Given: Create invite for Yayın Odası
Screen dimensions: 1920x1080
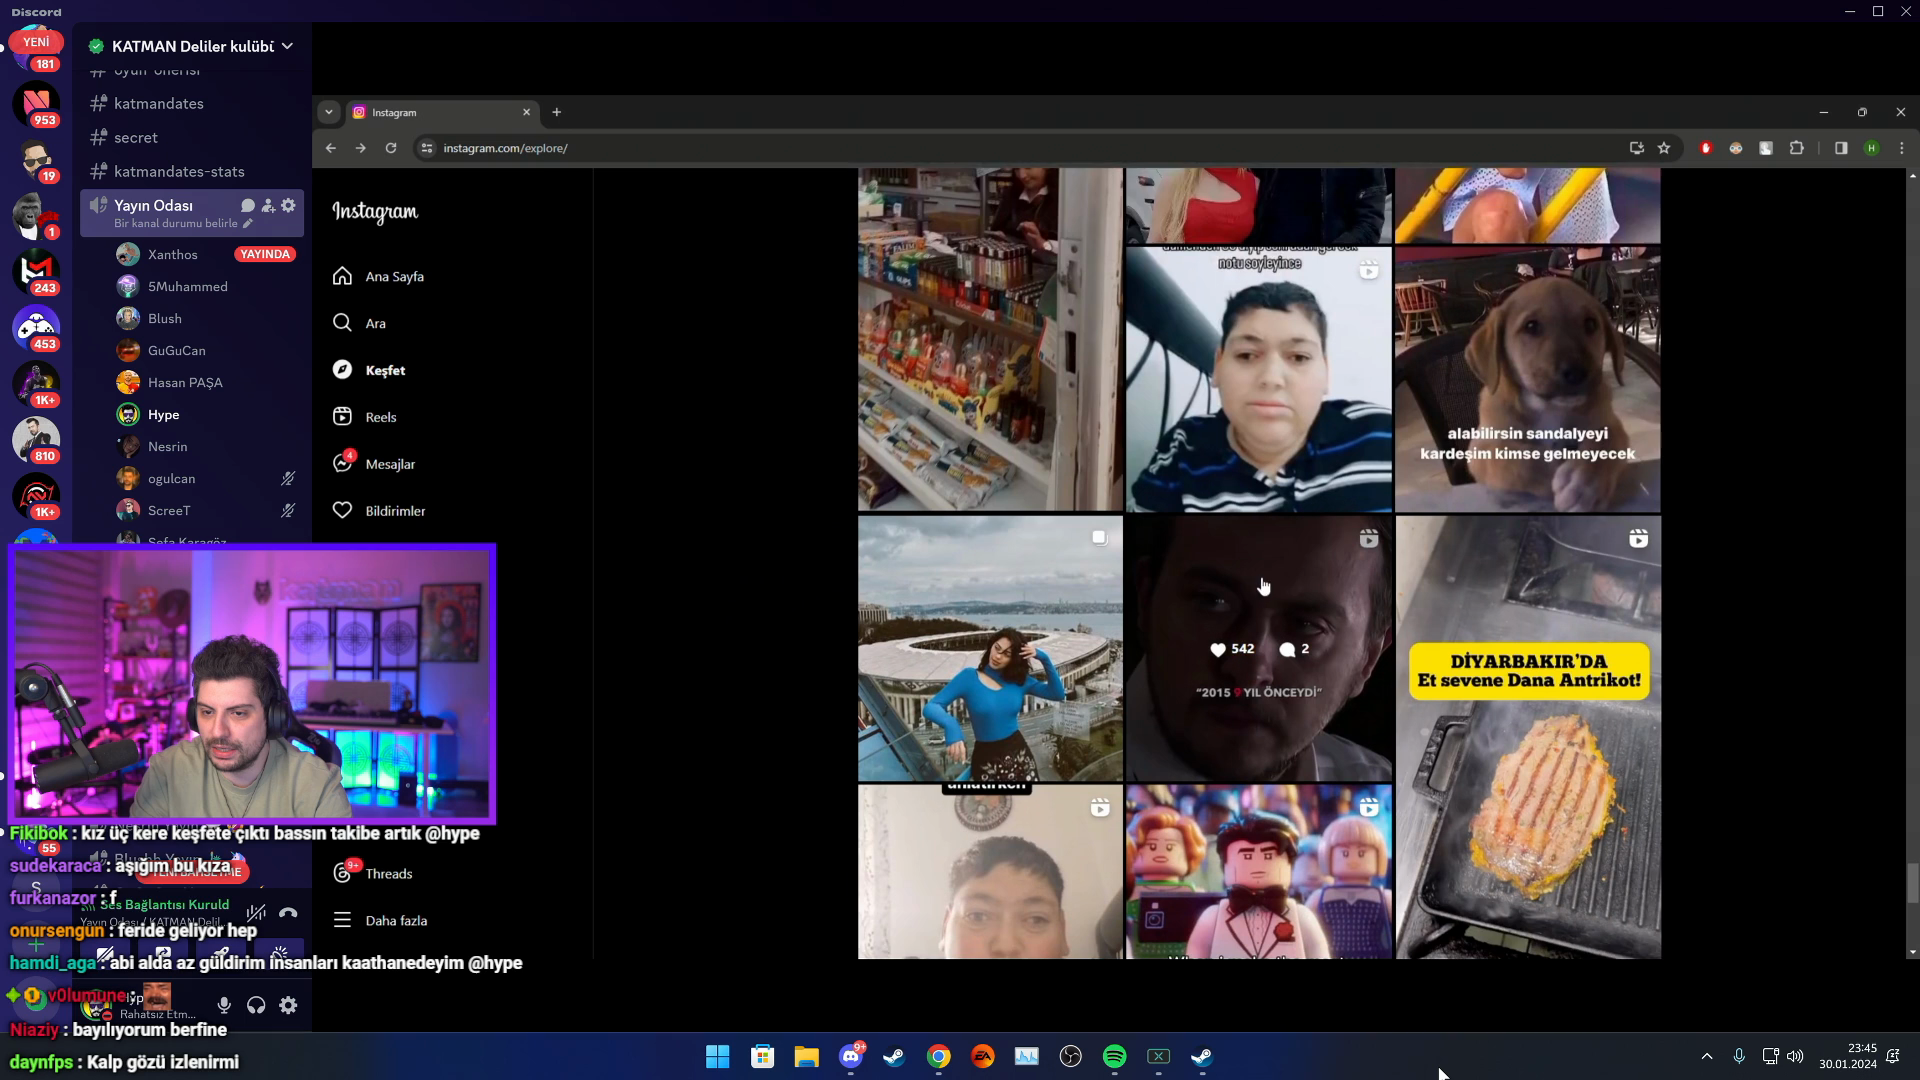Looking at the screenshot, I should [268, 205].
